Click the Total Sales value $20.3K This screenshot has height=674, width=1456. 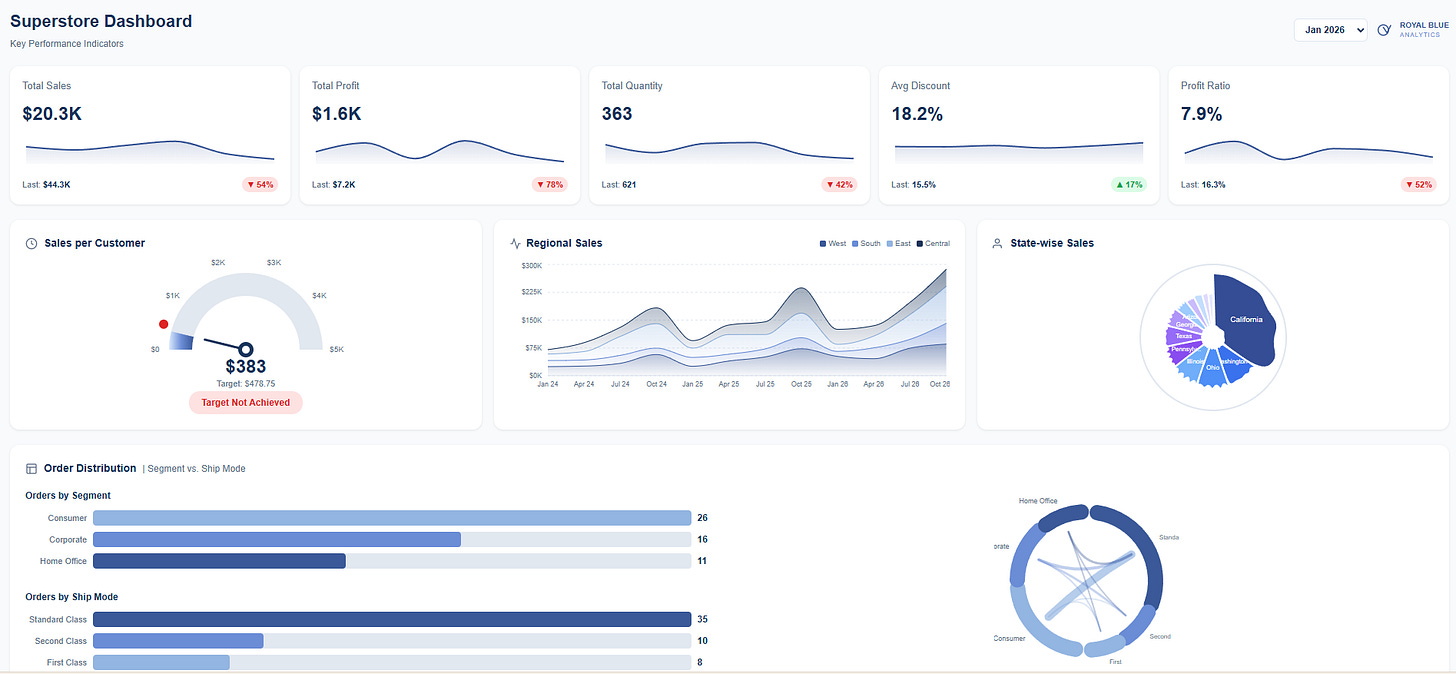pyautogui.click(x=52, y=114)
